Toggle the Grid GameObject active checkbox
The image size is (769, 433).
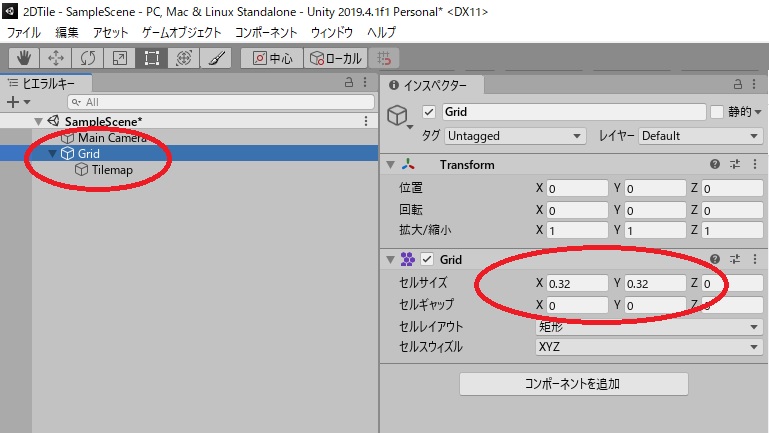[x=429, y=112]
